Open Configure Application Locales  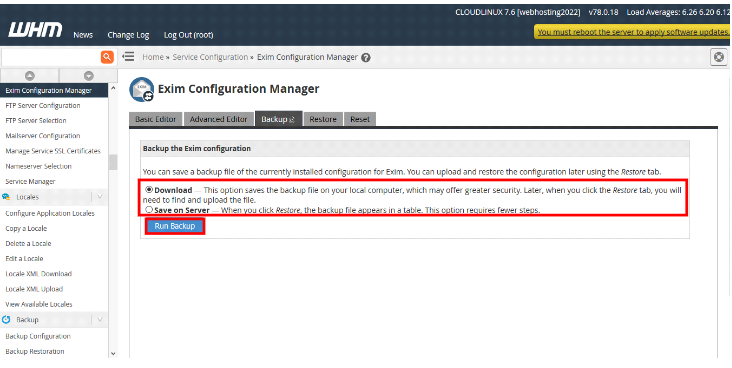point(50,213)
